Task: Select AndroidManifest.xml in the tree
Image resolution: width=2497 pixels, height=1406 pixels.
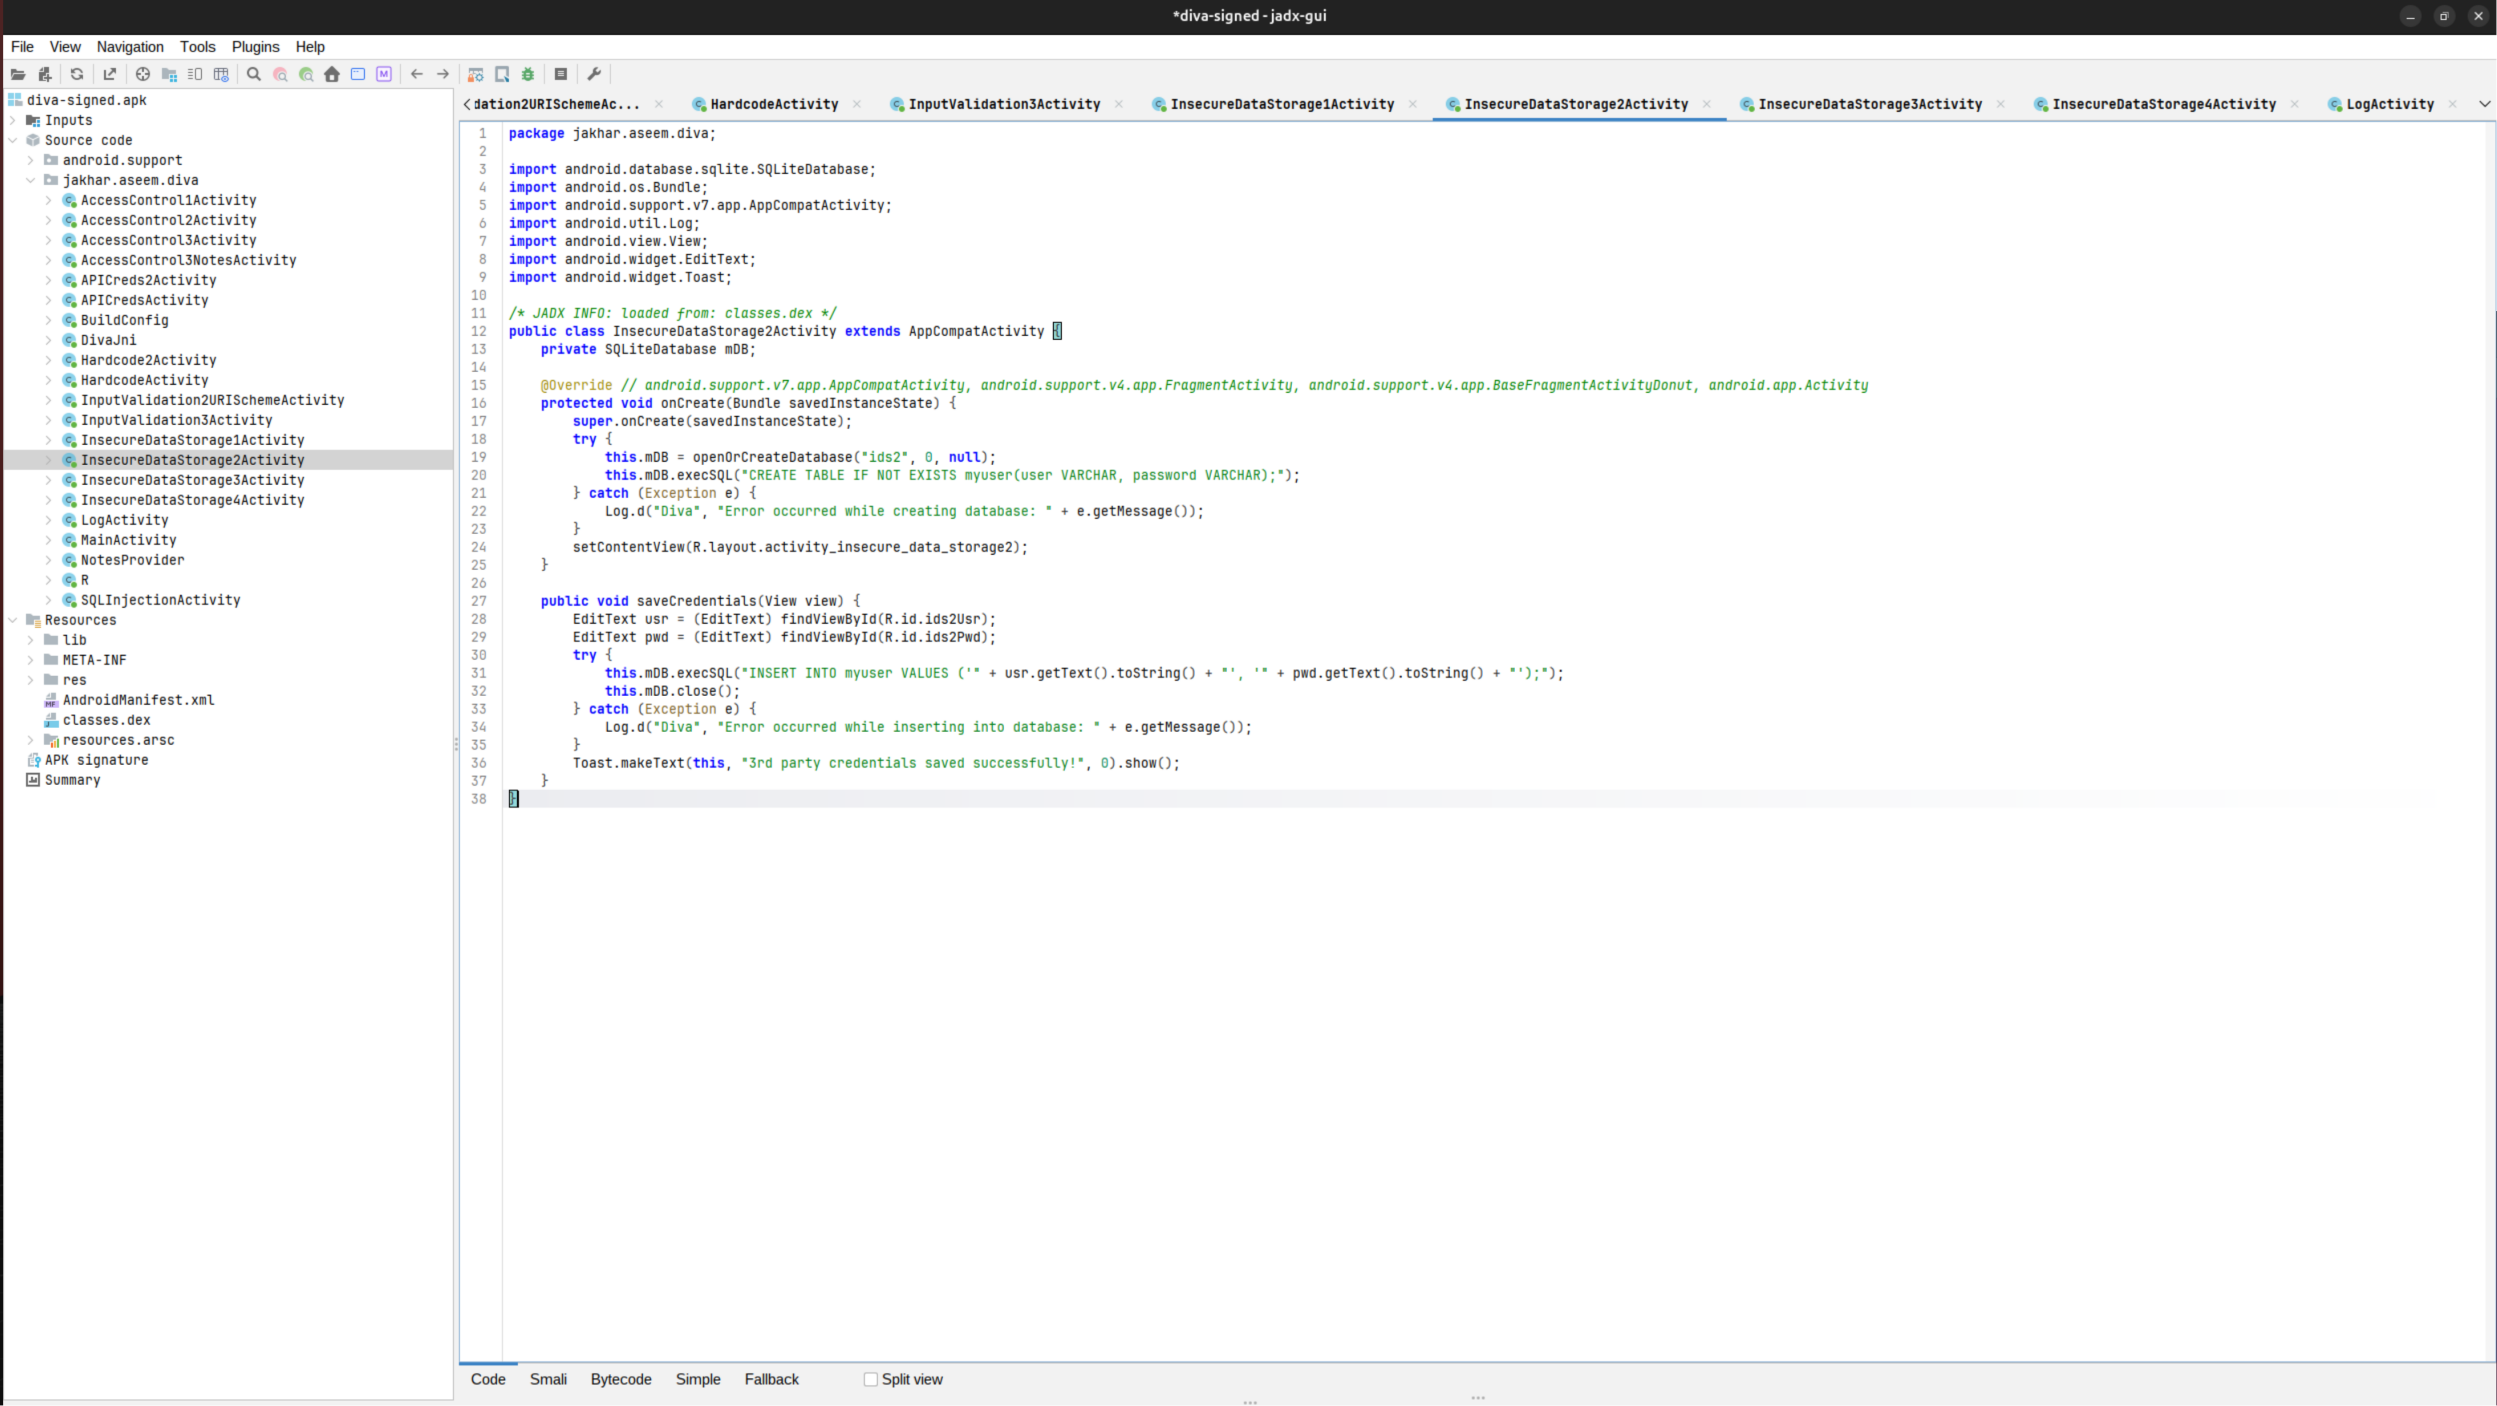Action: tap(138, 700)
